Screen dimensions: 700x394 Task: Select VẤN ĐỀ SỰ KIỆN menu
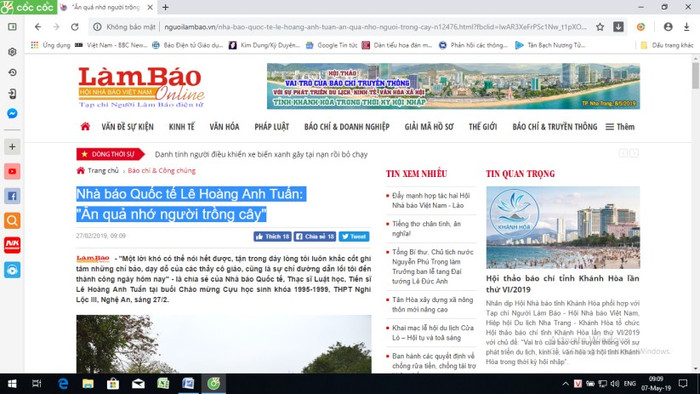click(127, 127)
